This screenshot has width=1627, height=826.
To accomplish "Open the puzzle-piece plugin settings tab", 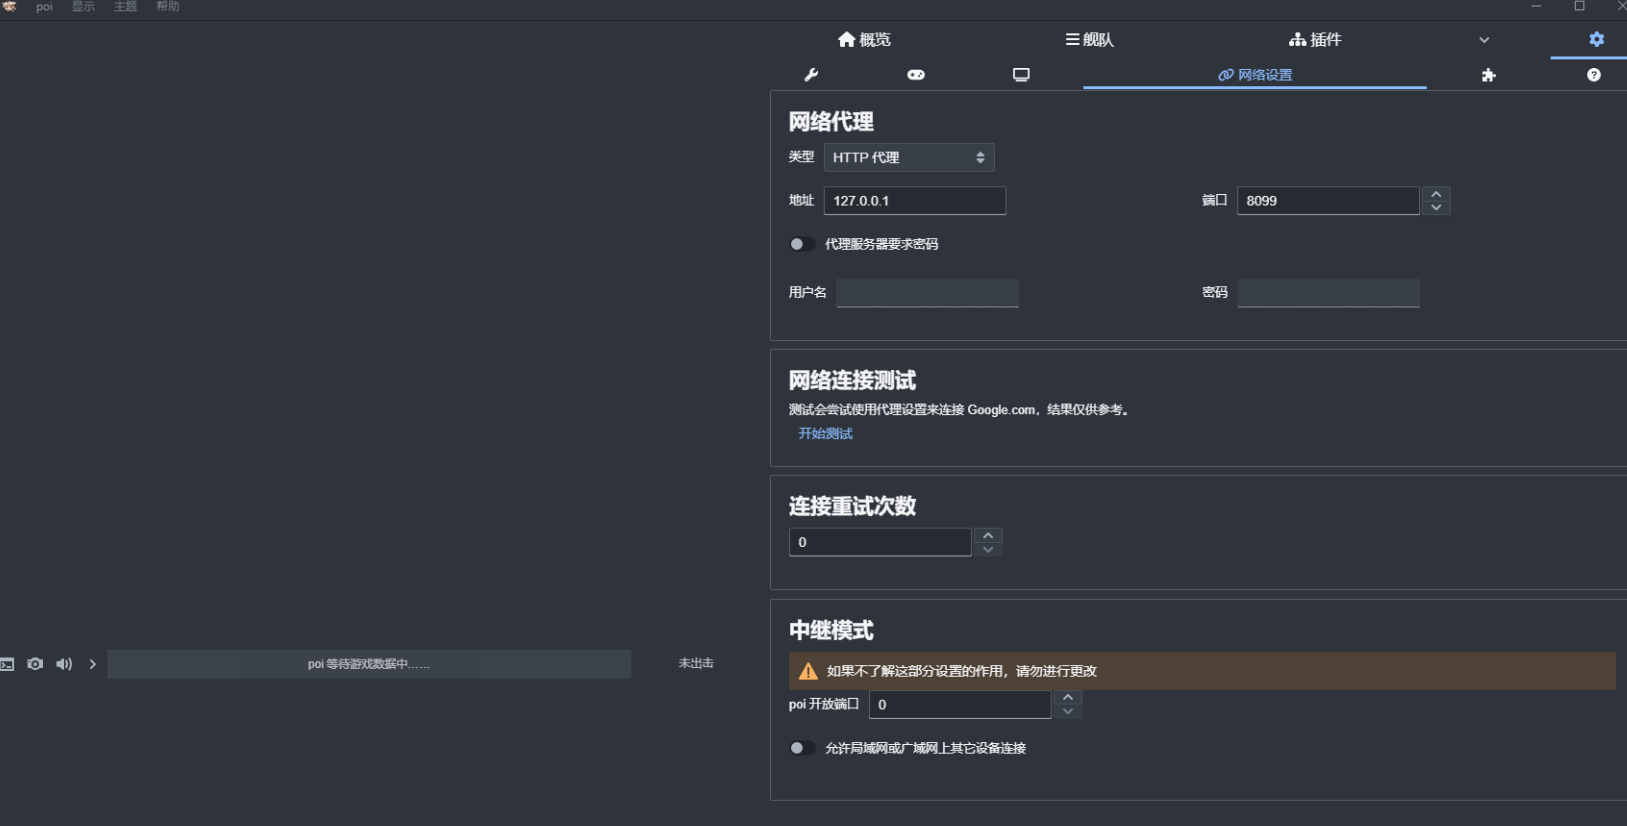I will pyautogui.click(x=1489, y=75).
